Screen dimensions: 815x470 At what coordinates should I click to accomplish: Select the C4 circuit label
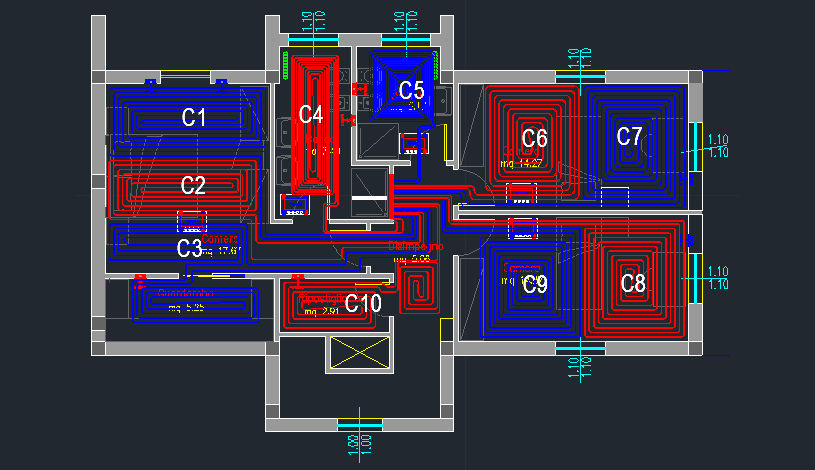pyautogui.click(x=311, y=115)
